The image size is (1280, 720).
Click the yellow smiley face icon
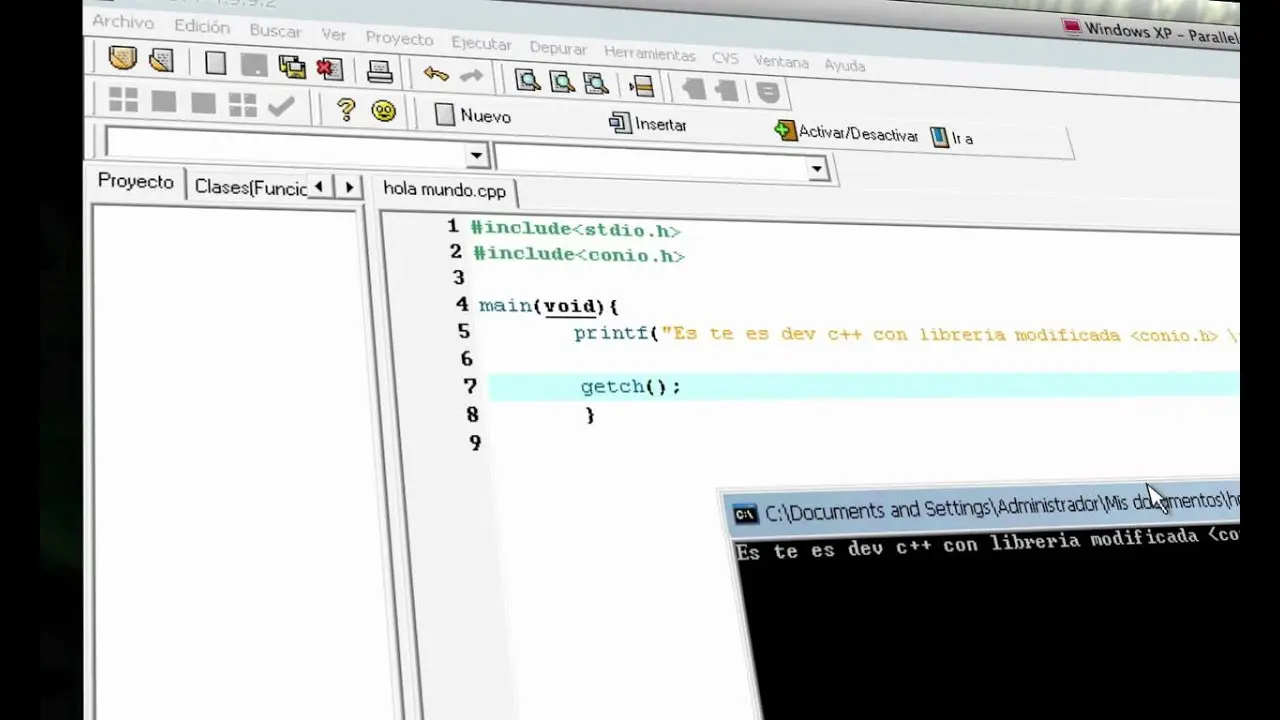(384, 111)
